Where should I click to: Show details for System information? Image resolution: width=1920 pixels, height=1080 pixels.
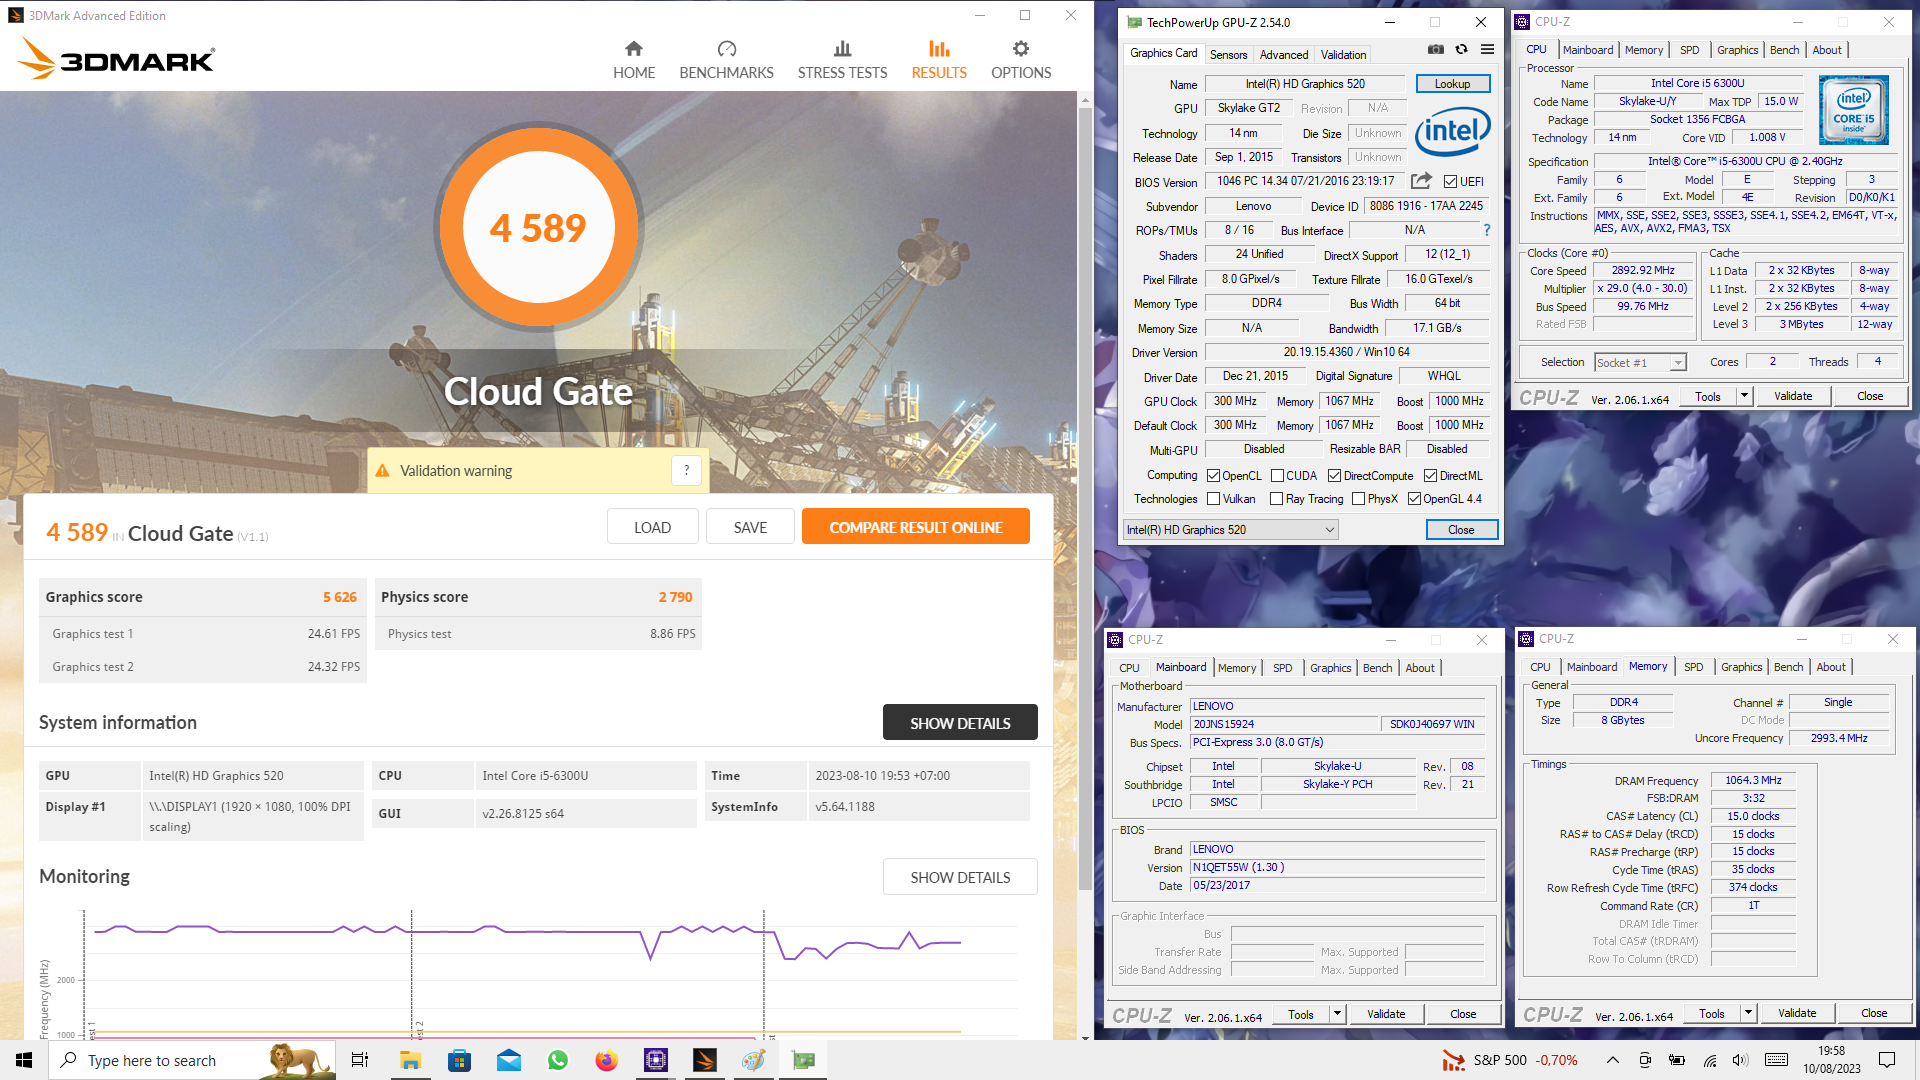960,722
